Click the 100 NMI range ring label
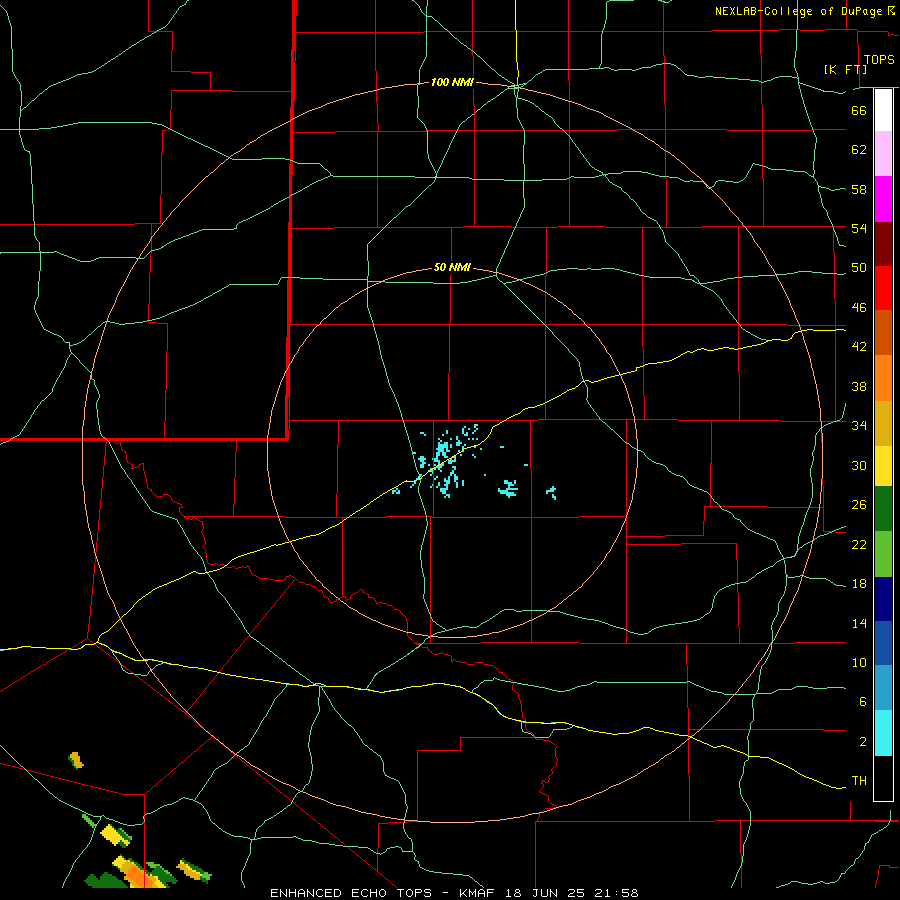This screenshot has height=900, width=900. click(x=452, y=82)
